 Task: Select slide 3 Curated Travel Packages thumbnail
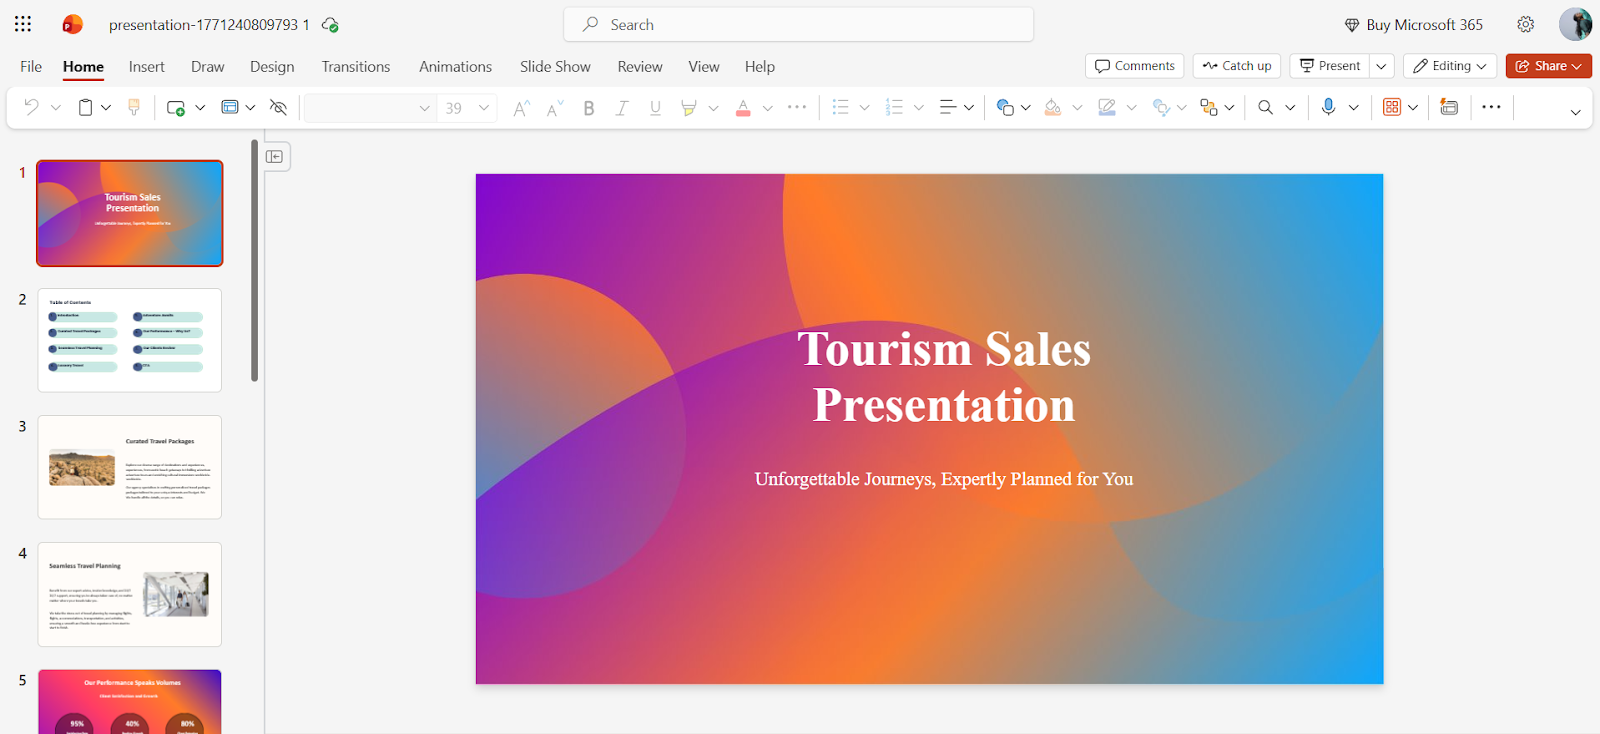(x=130, y=467)
